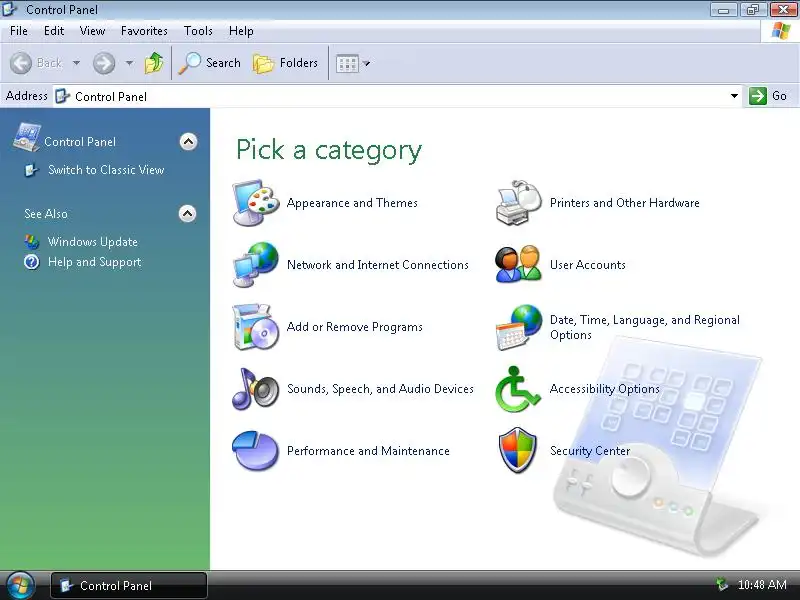Open the Appearance and Themes icon
This screenshot has width=800, height=600.
coord(256,203)
